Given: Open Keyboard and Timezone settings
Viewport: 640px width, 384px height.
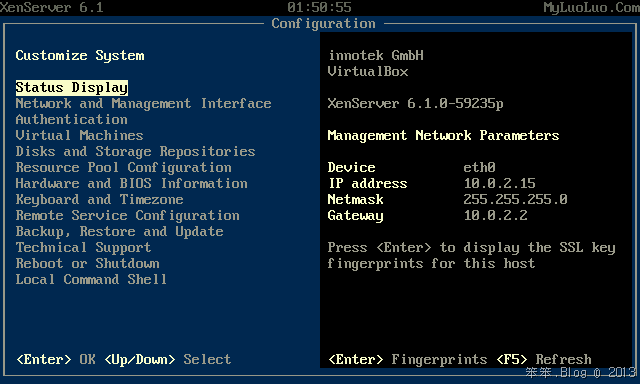Looking at the screenshot, I should (x=99, y=200).
